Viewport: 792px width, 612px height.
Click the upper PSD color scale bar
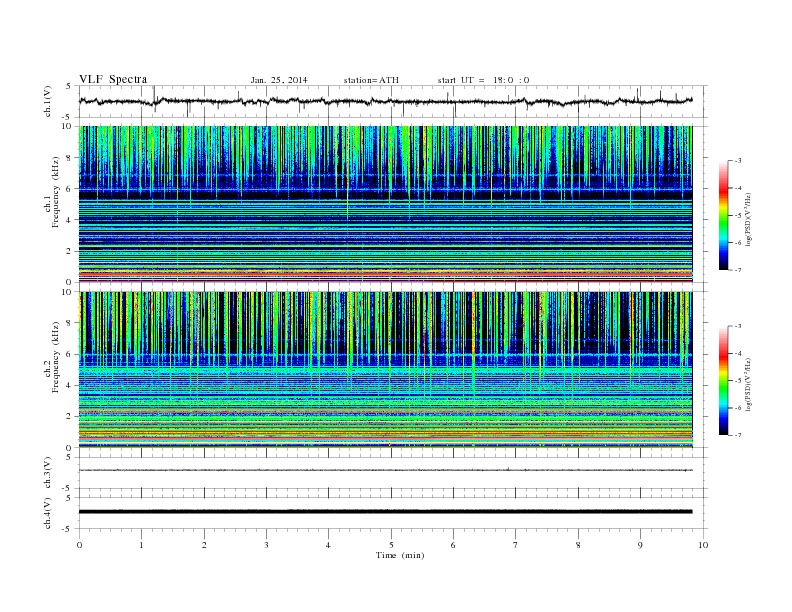point(723,216)
